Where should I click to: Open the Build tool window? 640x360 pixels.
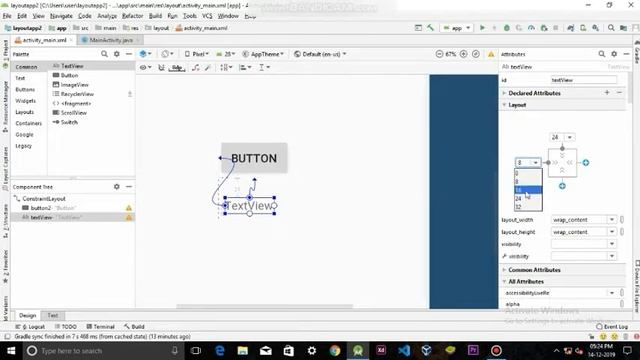point(134,327)
